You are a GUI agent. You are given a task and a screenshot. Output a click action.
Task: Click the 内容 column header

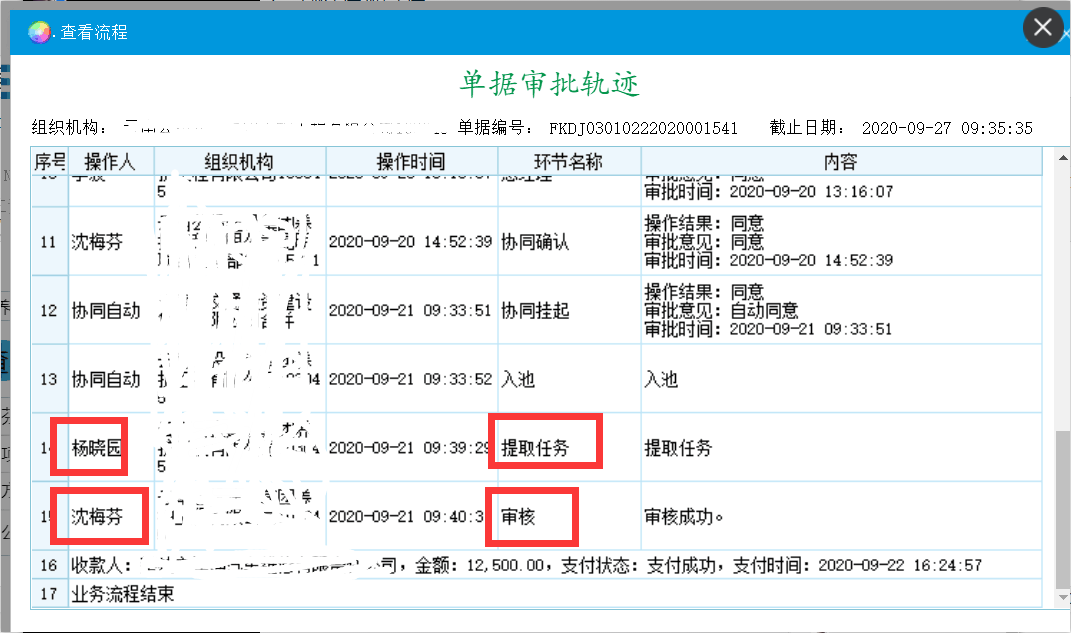(840, 162)
